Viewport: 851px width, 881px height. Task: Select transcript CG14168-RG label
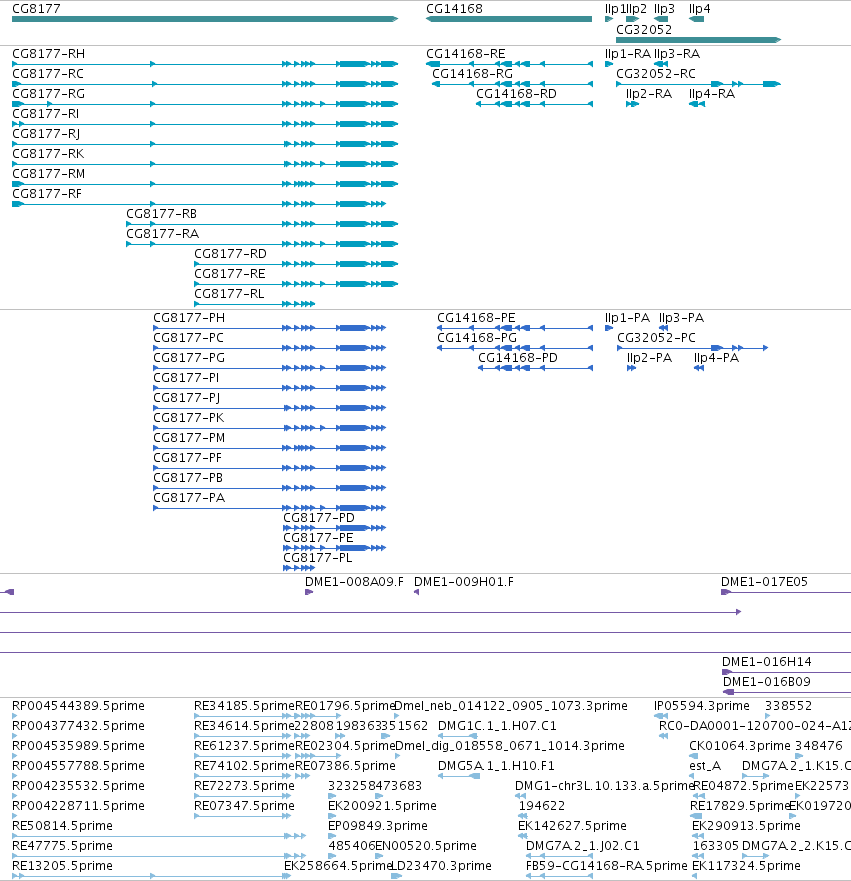coord(472,74)
